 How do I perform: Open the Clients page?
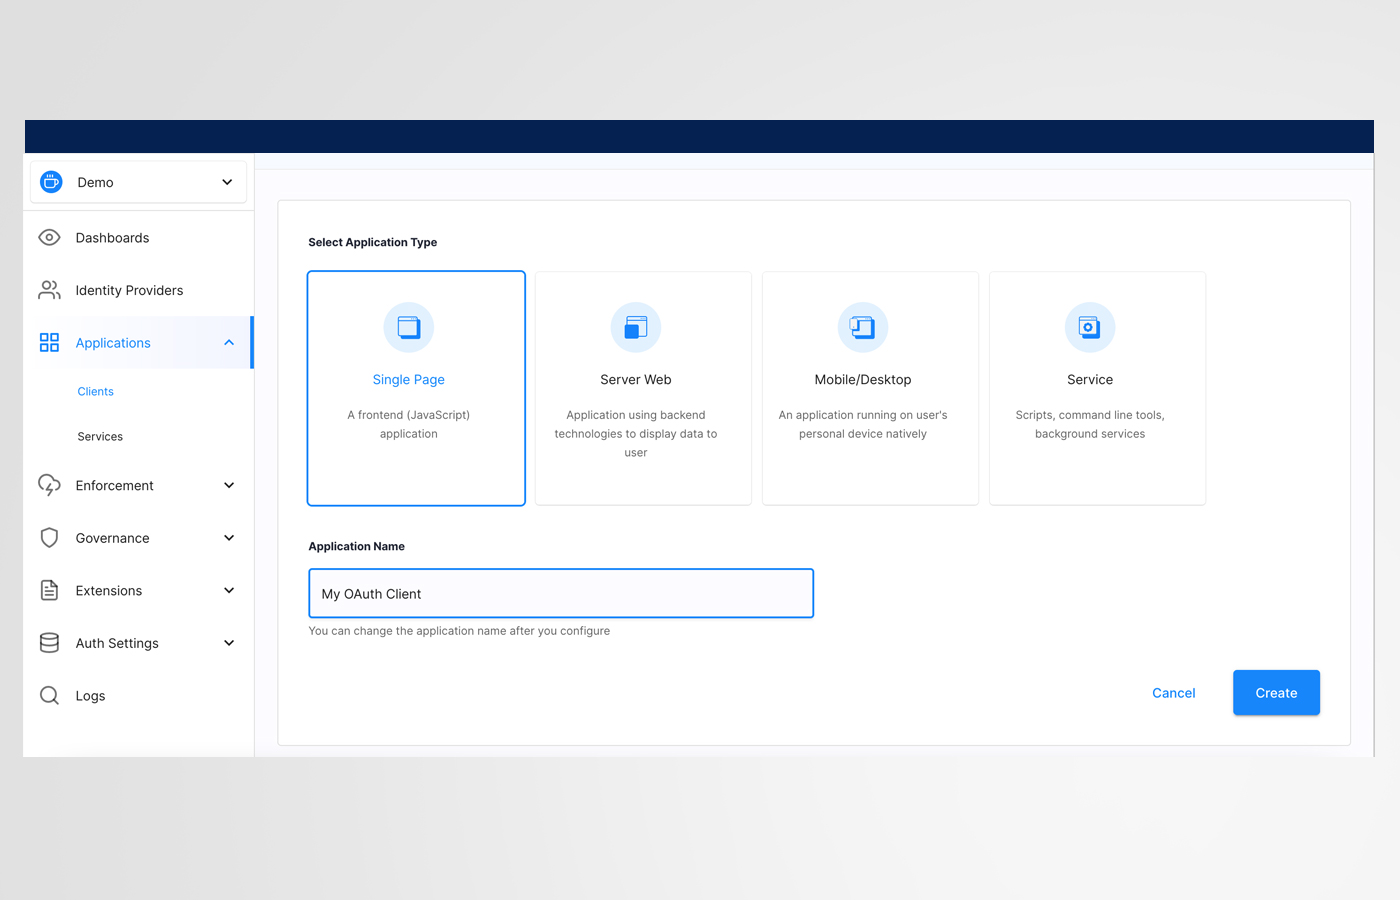(x=95, y=391)
